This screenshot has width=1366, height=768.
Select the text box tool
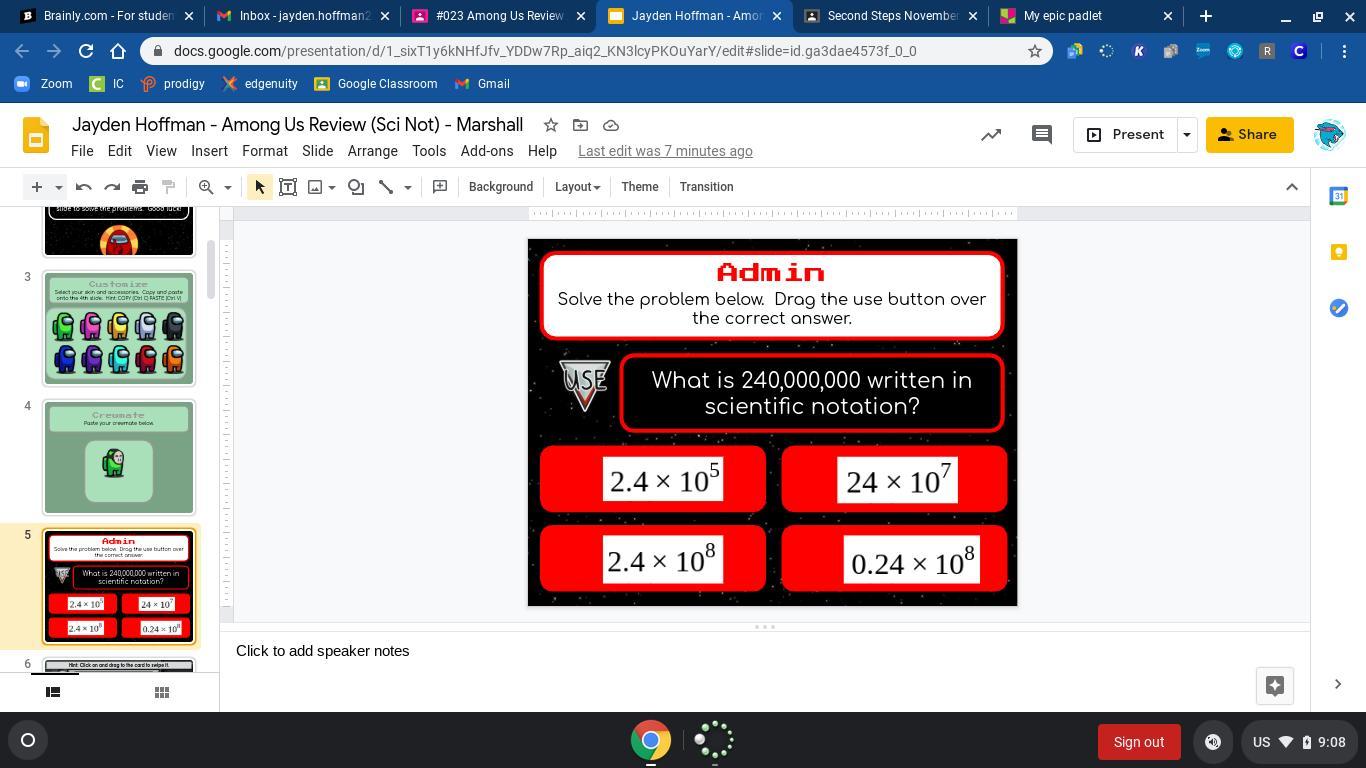pyautogui.click(x=288, y=187)
